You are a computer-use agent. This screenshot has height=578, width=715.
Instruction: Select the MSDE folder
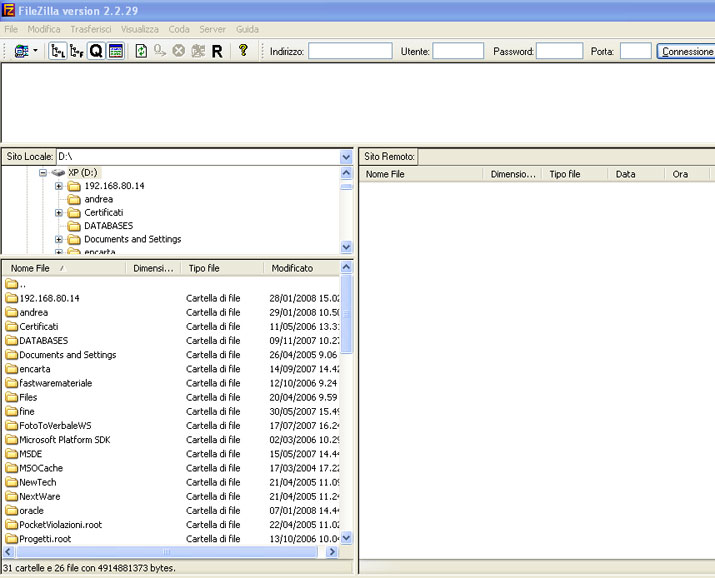click(31, 454)
